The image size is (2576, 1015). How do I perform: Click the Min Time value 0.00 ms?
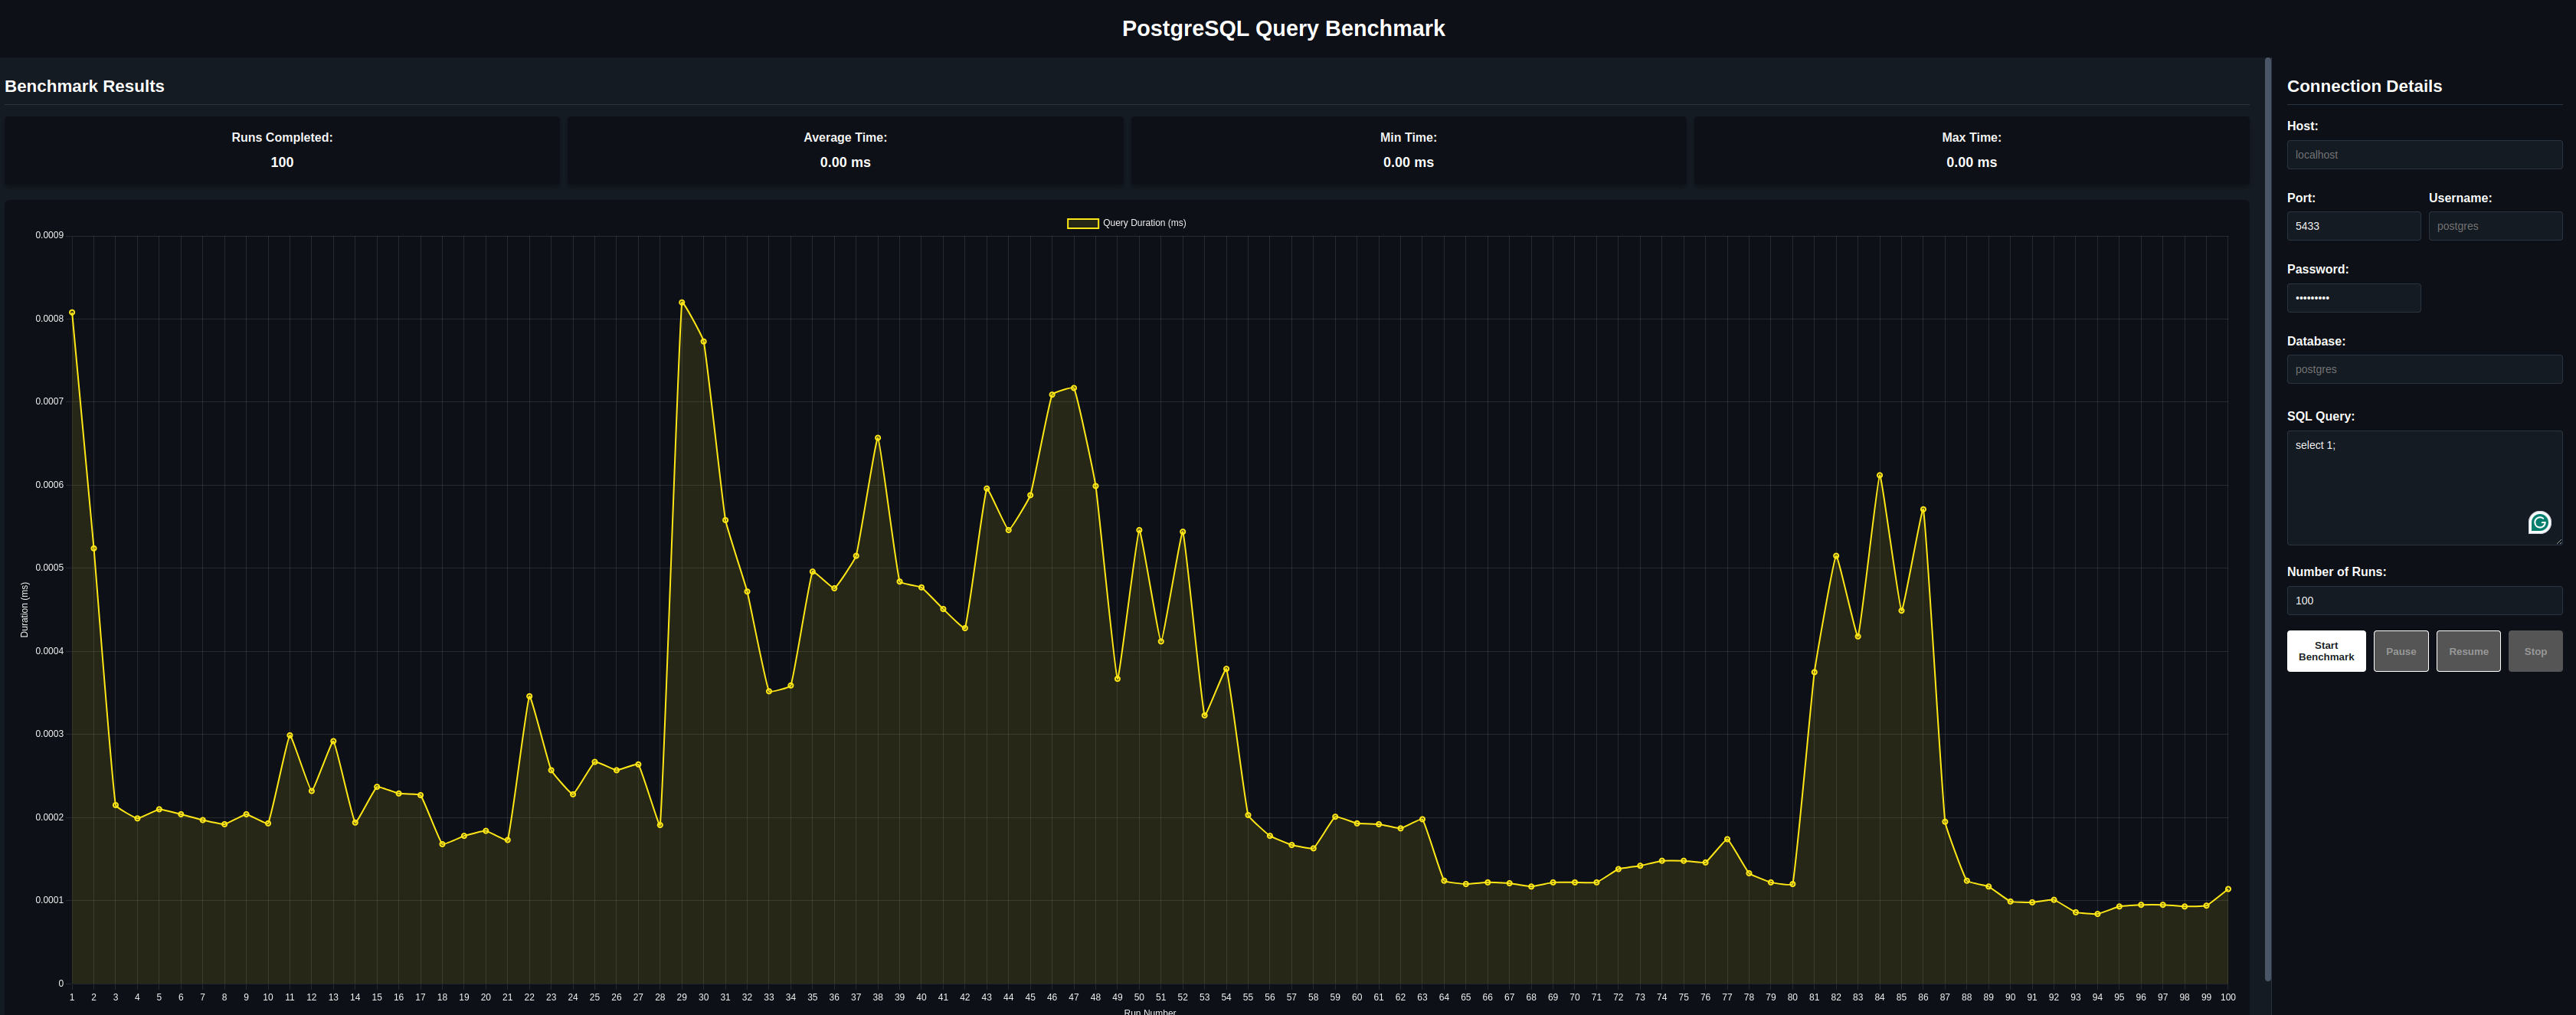(1408, 162)
